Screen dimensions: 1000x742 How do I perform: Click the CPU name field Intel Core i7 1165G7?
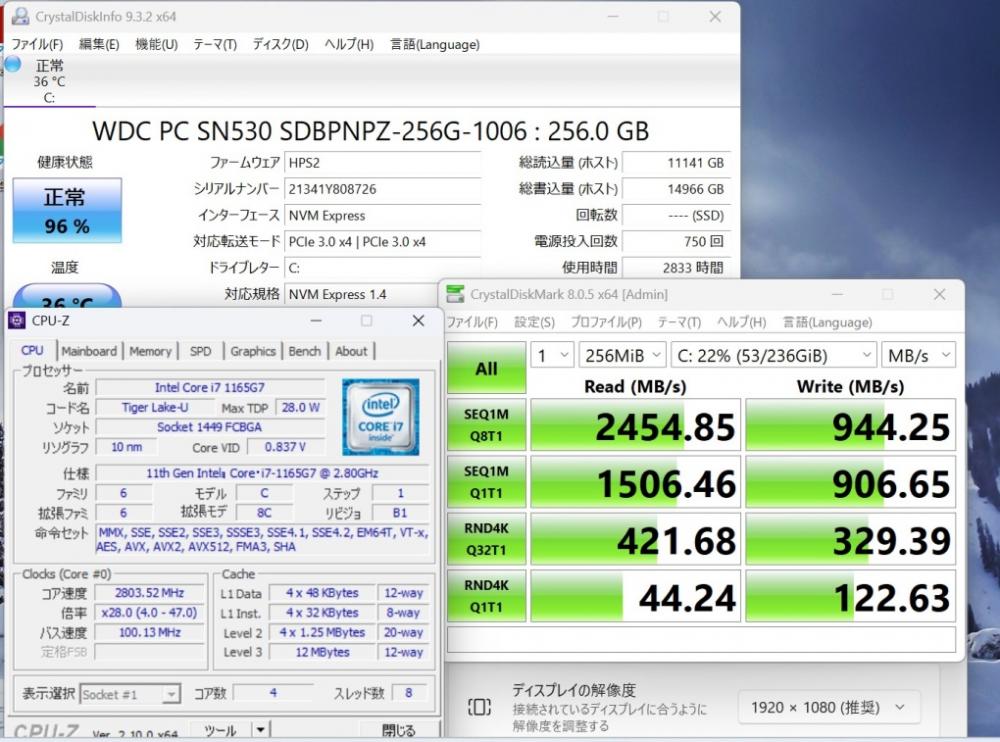(210, 387)
